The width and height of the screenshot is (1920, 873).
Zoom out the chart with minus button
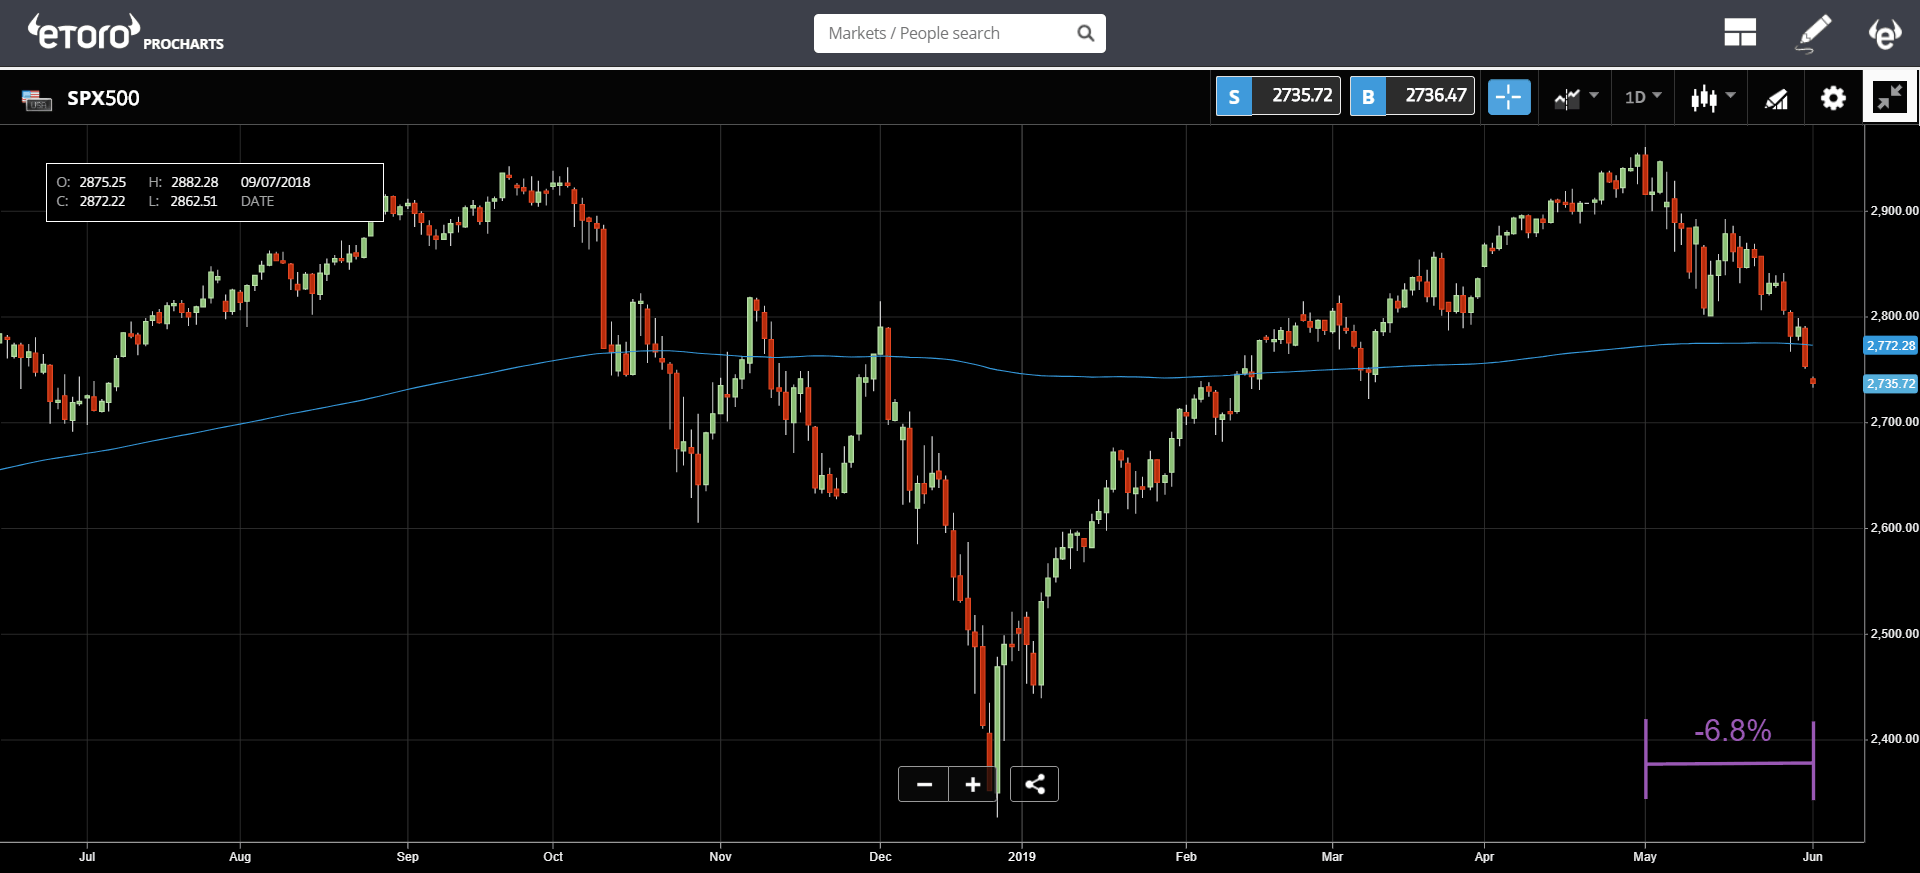924,784
